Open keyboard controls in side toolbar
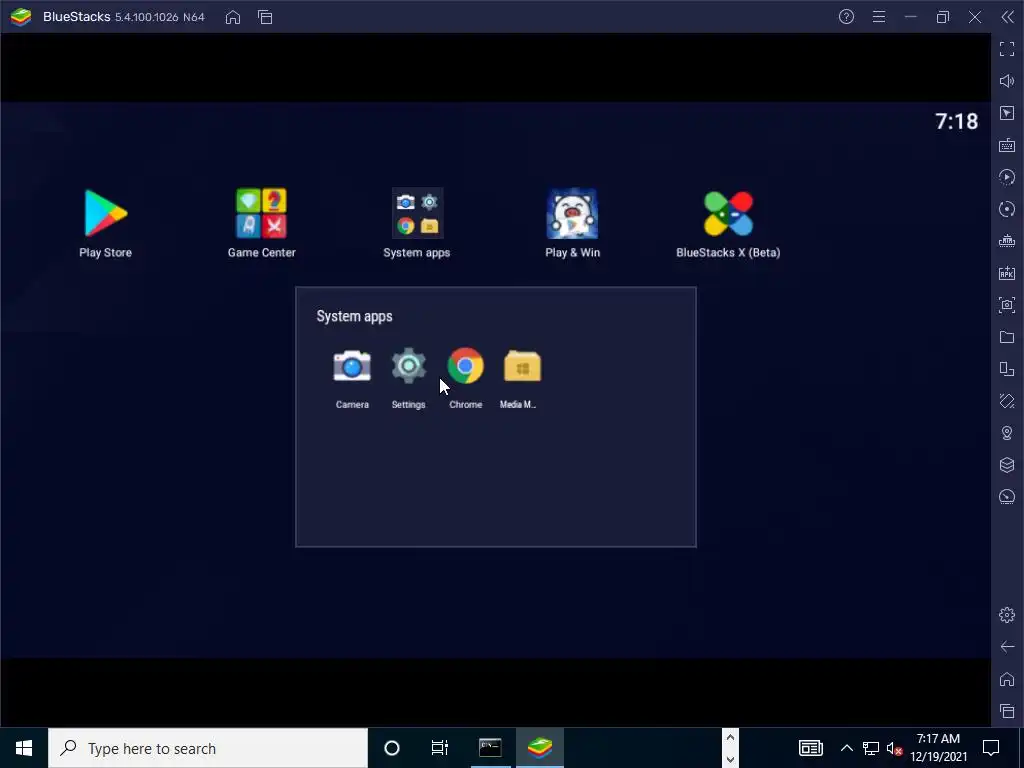 coord(1007,145)
